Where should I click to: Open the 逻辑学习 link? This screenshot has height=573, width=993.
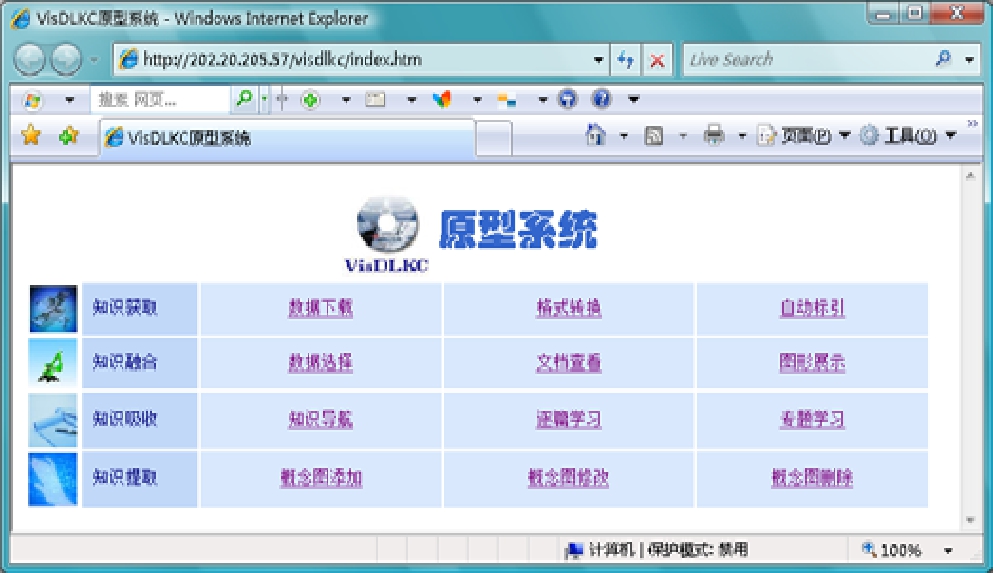(569, 419)
